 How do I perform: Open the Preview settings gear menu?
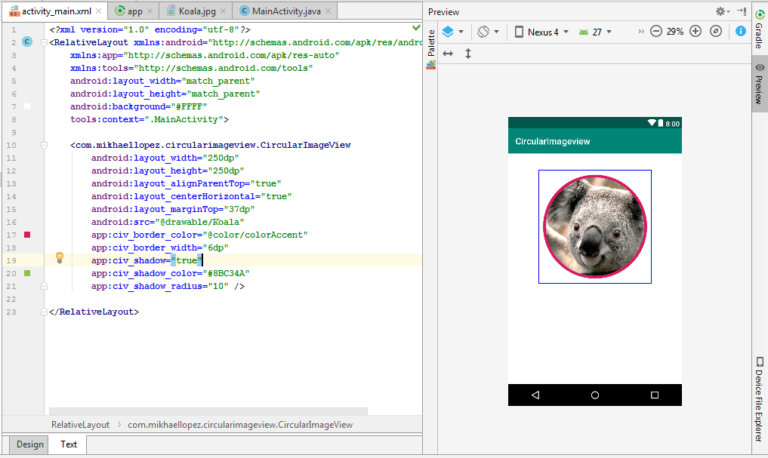click(x=722, y=11)
